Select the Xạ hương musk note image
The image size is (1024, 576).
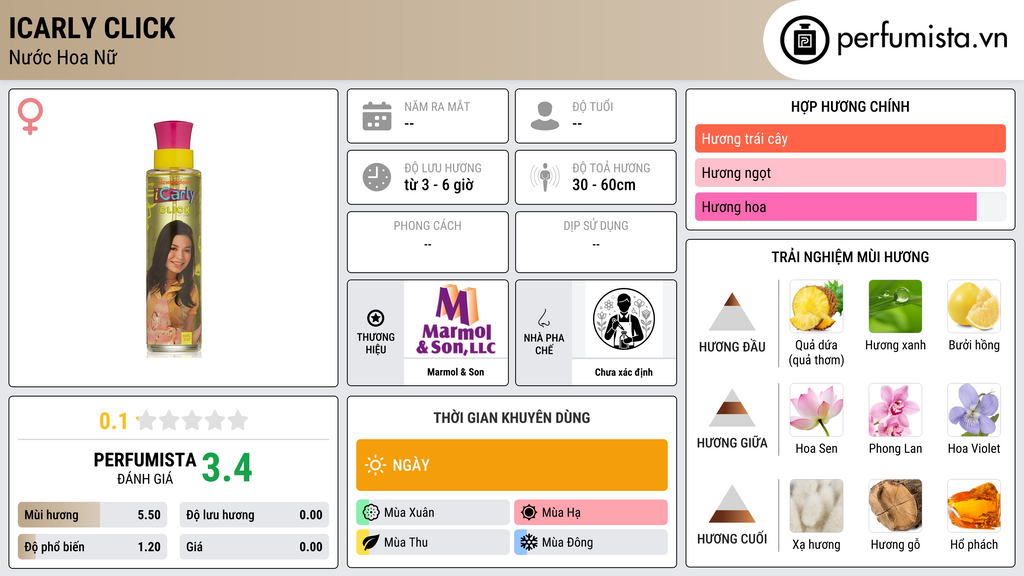816,506
